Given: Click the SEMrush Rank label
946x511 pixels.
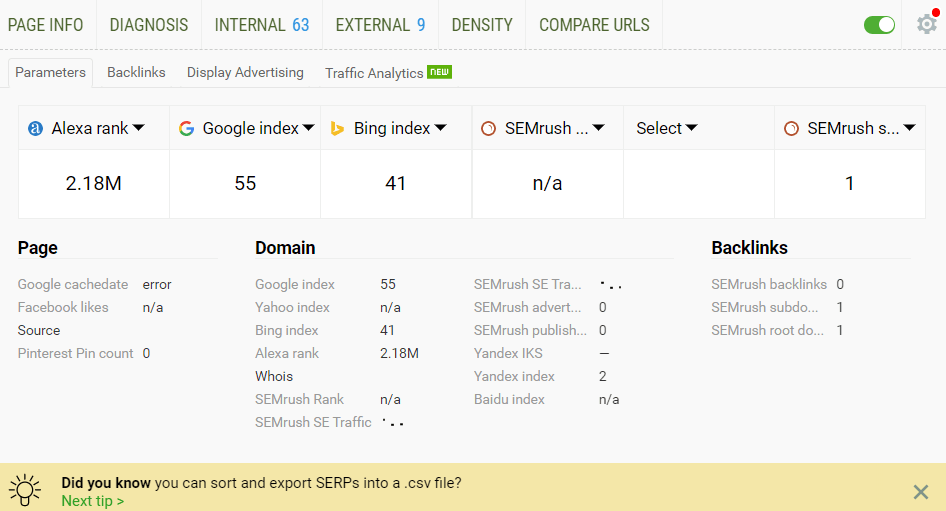Looking at the screenshot, I should click(x=299, y=399).
